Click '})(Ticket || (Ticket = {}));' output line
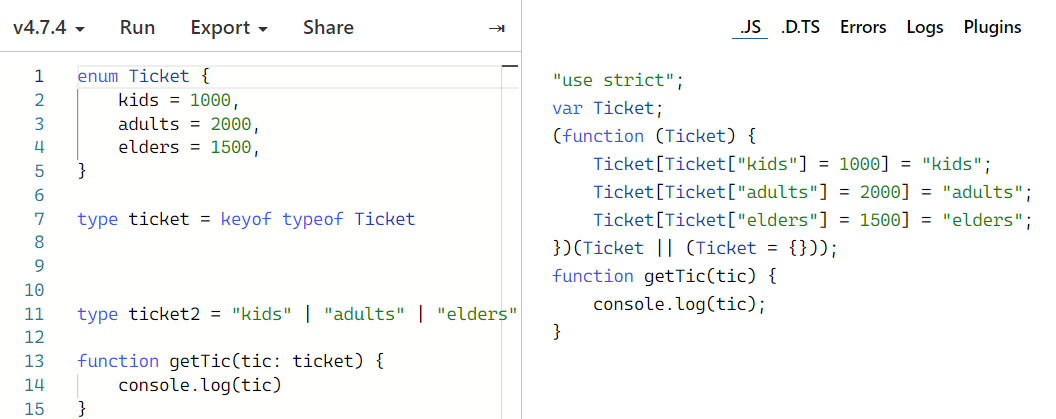The image size is (1056, 419). pyautogui.click(x=694, y=248)
